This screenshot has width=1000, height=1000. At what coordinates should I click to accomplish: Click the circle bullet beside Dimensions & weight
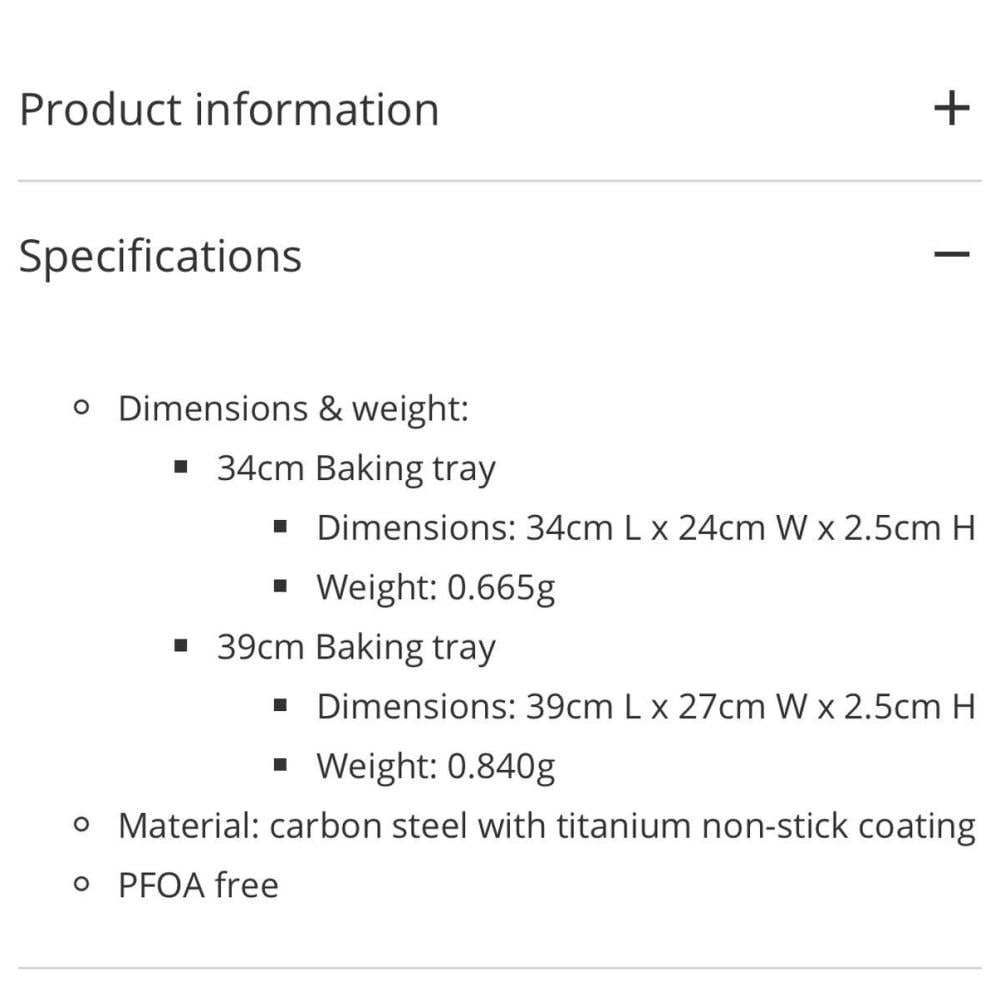click(82, 408)
